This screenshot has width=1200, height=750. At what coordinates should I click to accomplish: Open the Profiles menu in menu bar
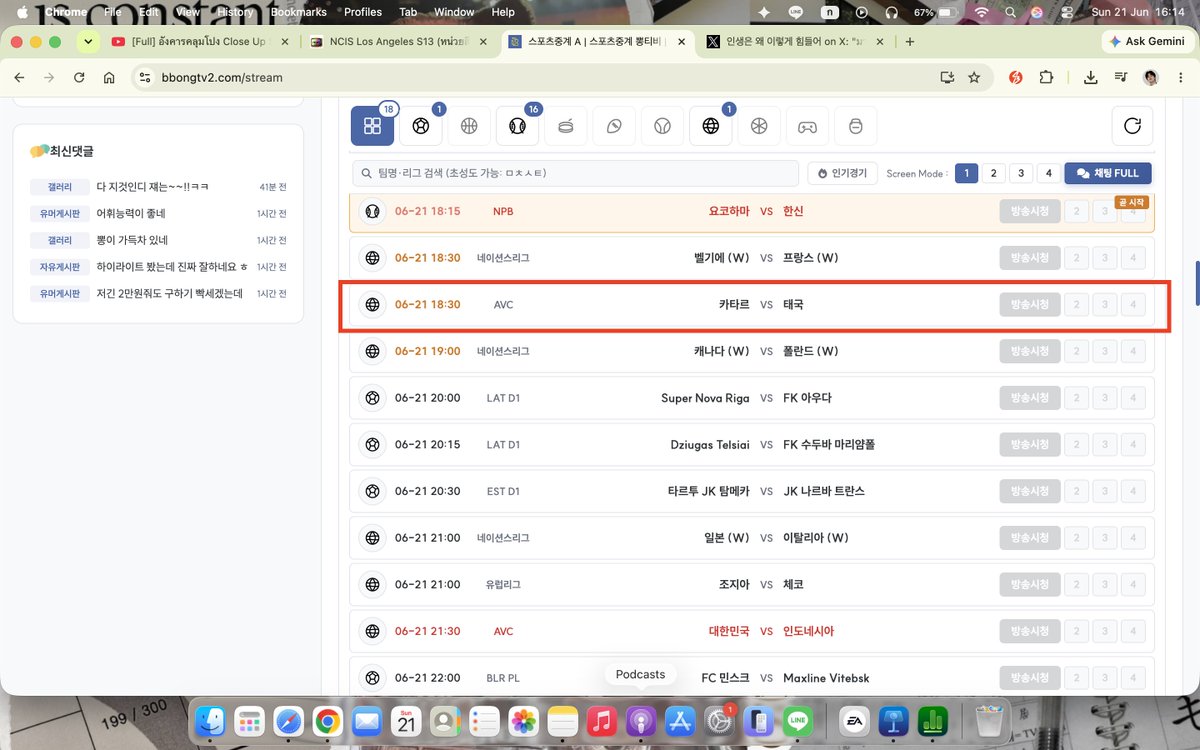pyautogui.click(x=363, y=12)
